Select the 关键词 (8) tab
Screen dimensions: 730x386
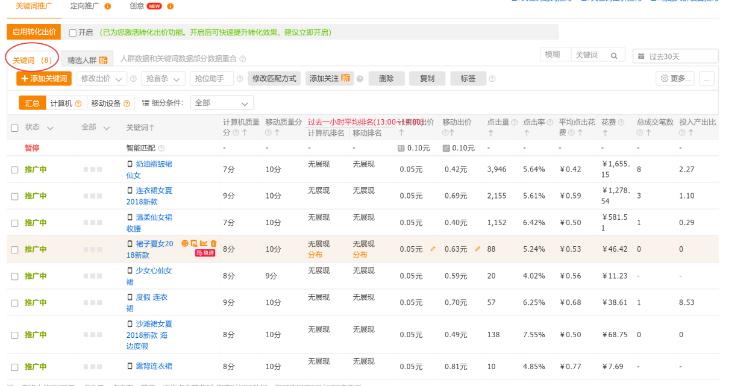[x=32, y=61]
